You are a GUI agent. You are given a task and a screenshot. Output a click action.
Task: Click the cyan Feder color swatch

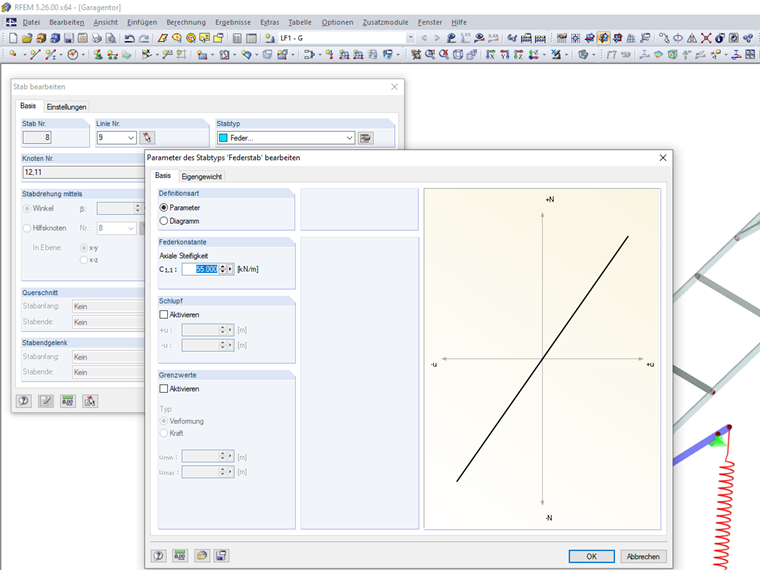tap(223, 138)
